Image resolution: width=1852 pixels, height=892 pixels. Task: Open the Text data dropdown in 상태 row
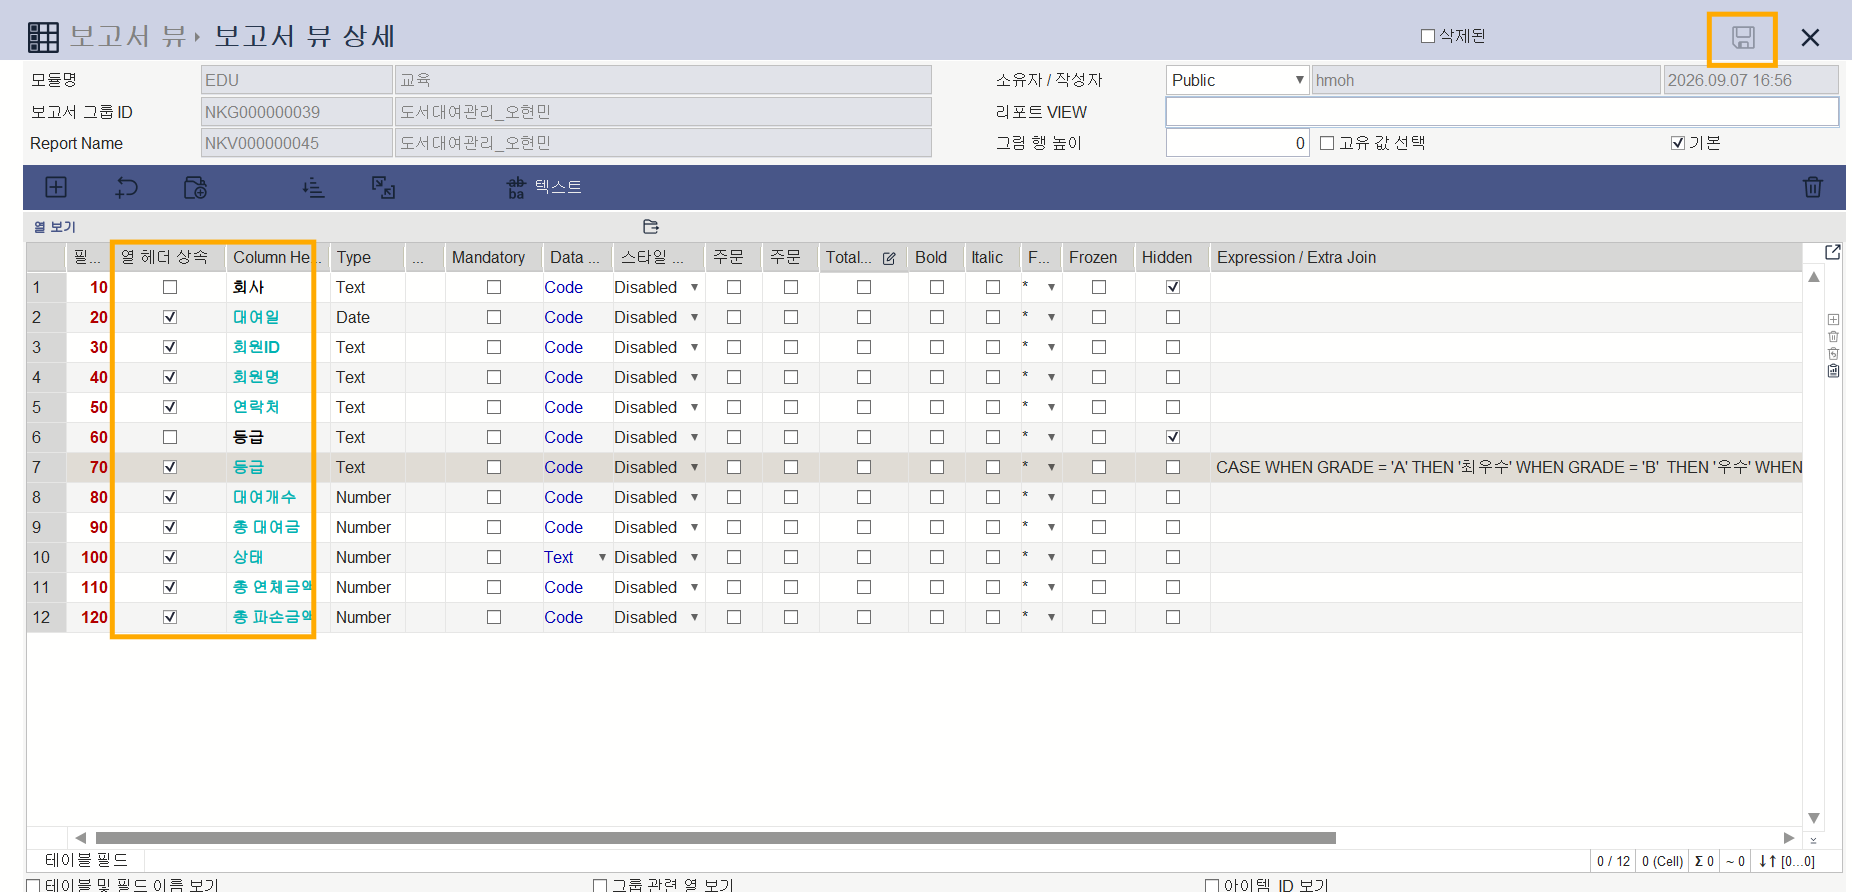tap(602, 557)
